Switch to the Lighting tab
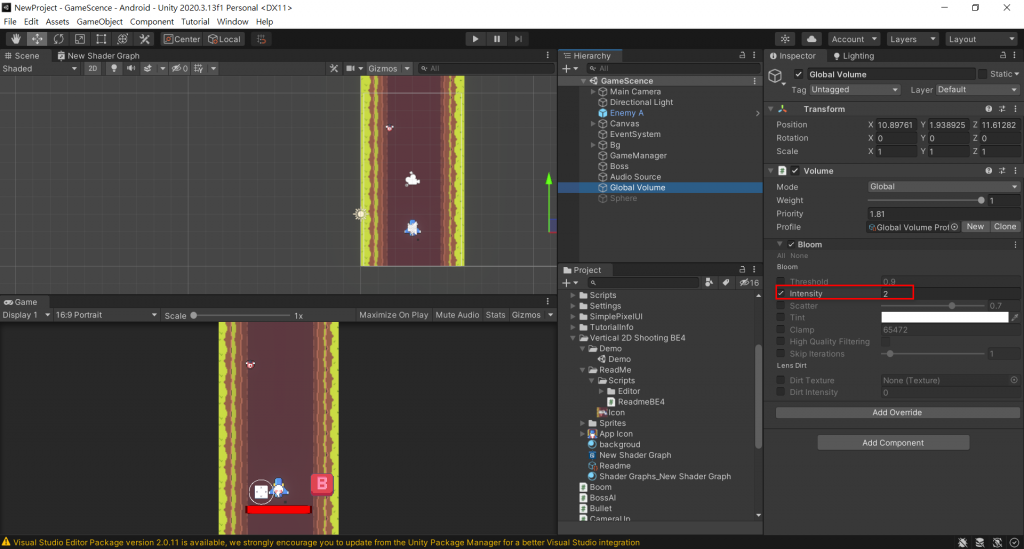Viewport: 1024px width, 549px height. [x=852, y=56]
